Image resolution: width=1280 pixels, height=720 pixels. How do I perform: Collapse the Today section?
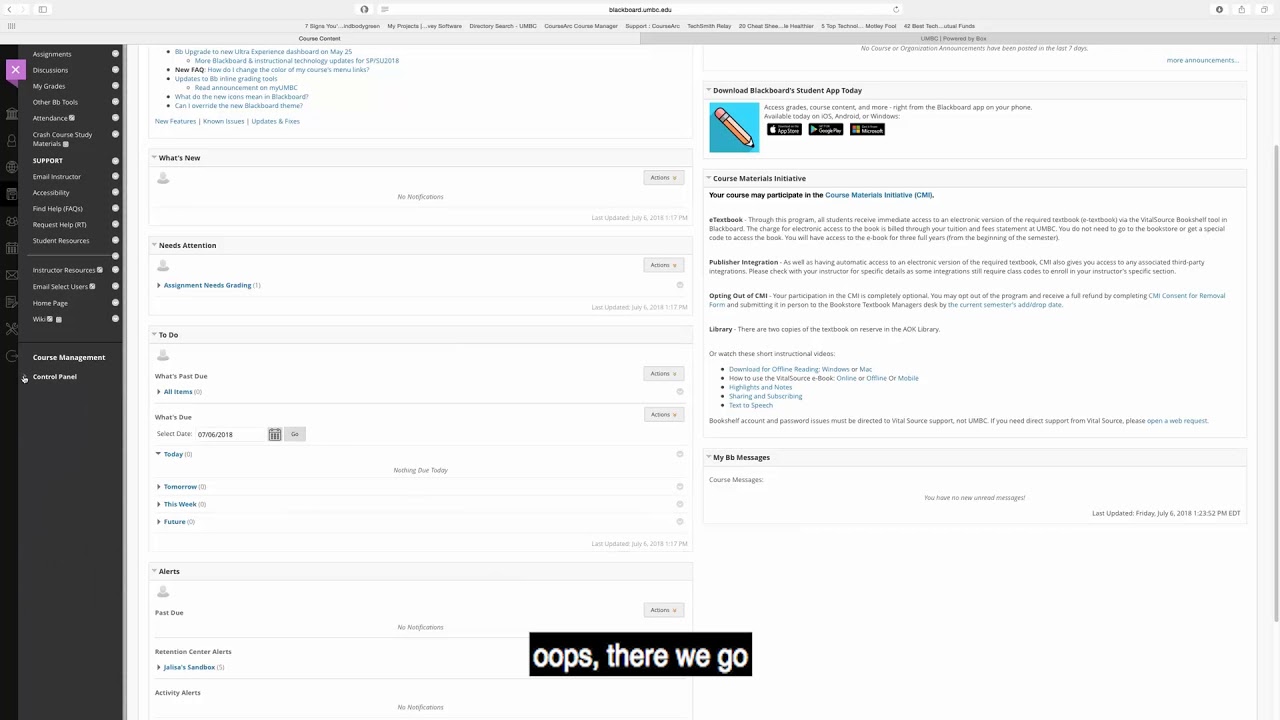pos(159,454)
